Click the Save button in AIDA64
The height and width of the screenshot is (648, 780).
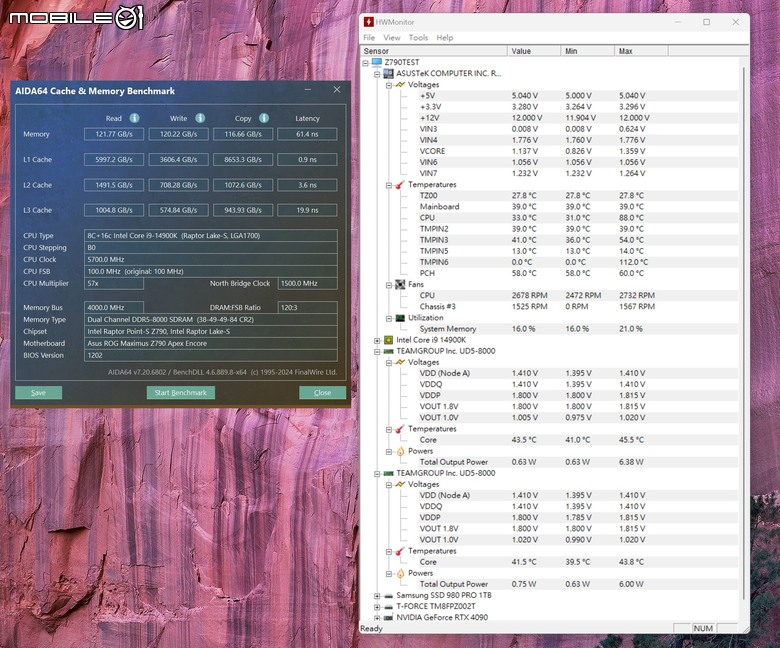tap(38, 392)
